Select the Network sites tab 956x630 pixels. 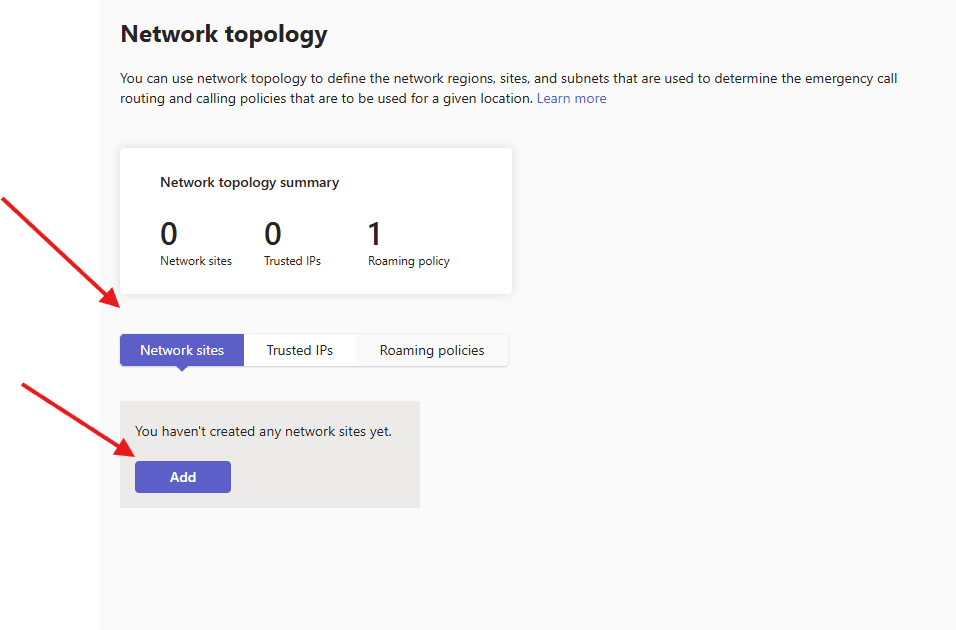(x=182, y=350)
